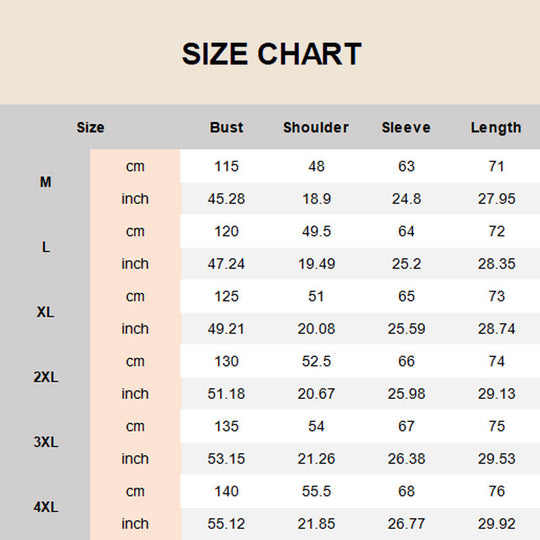
Task: Select the L size row label
Action: point(45,247)
